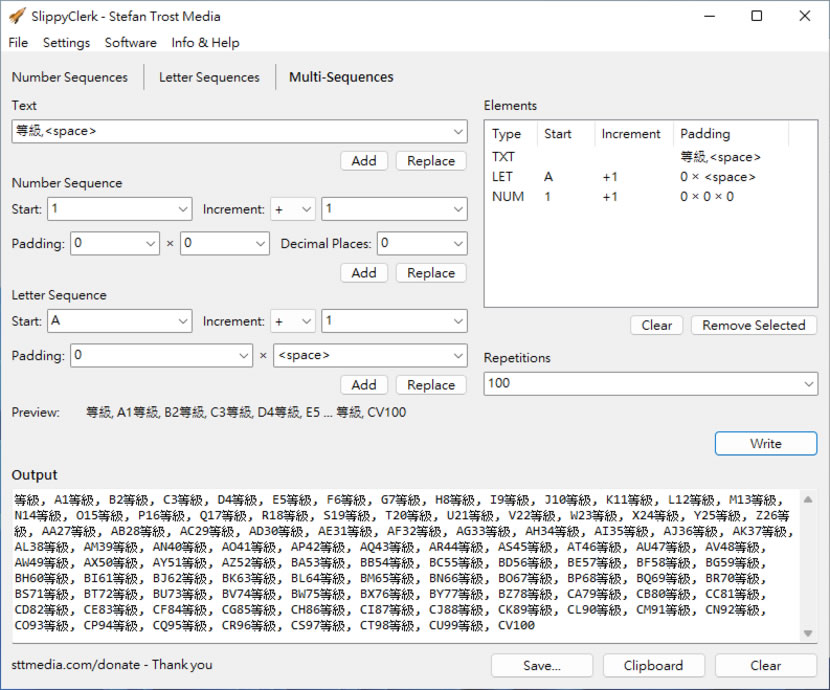Open the Software menu
Viewport: 830px width, 690px height.
130,42
